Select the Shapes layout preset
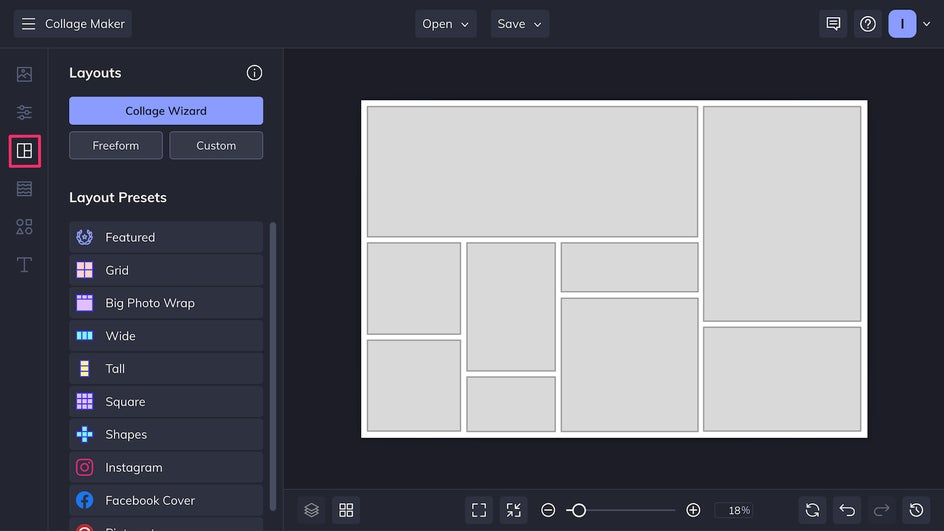This screenshot has height=531, width=944. tap(166, 434)
